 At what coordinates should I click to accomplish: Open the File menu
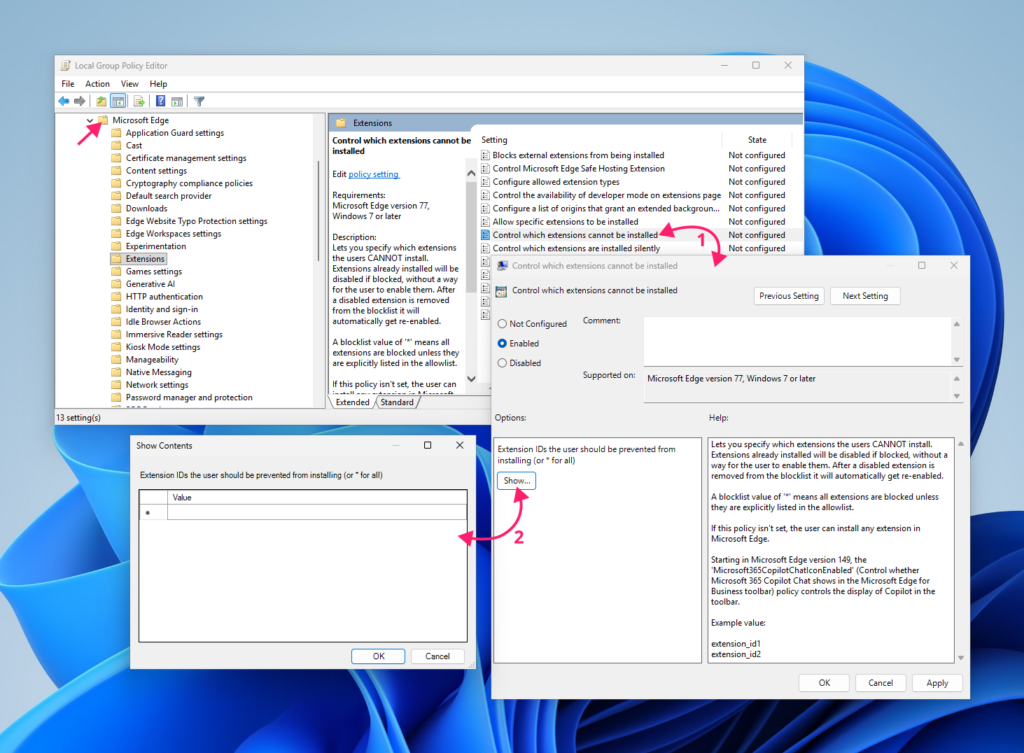point(68,84)
